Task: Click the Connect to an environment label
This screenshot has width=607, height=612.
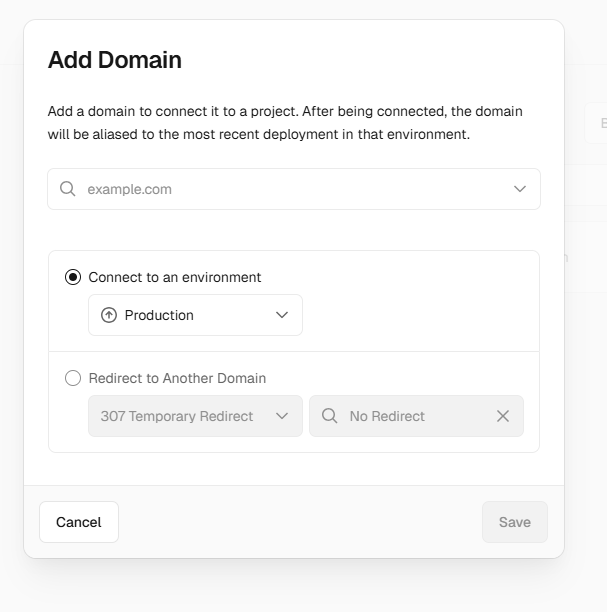Action: 175,277
